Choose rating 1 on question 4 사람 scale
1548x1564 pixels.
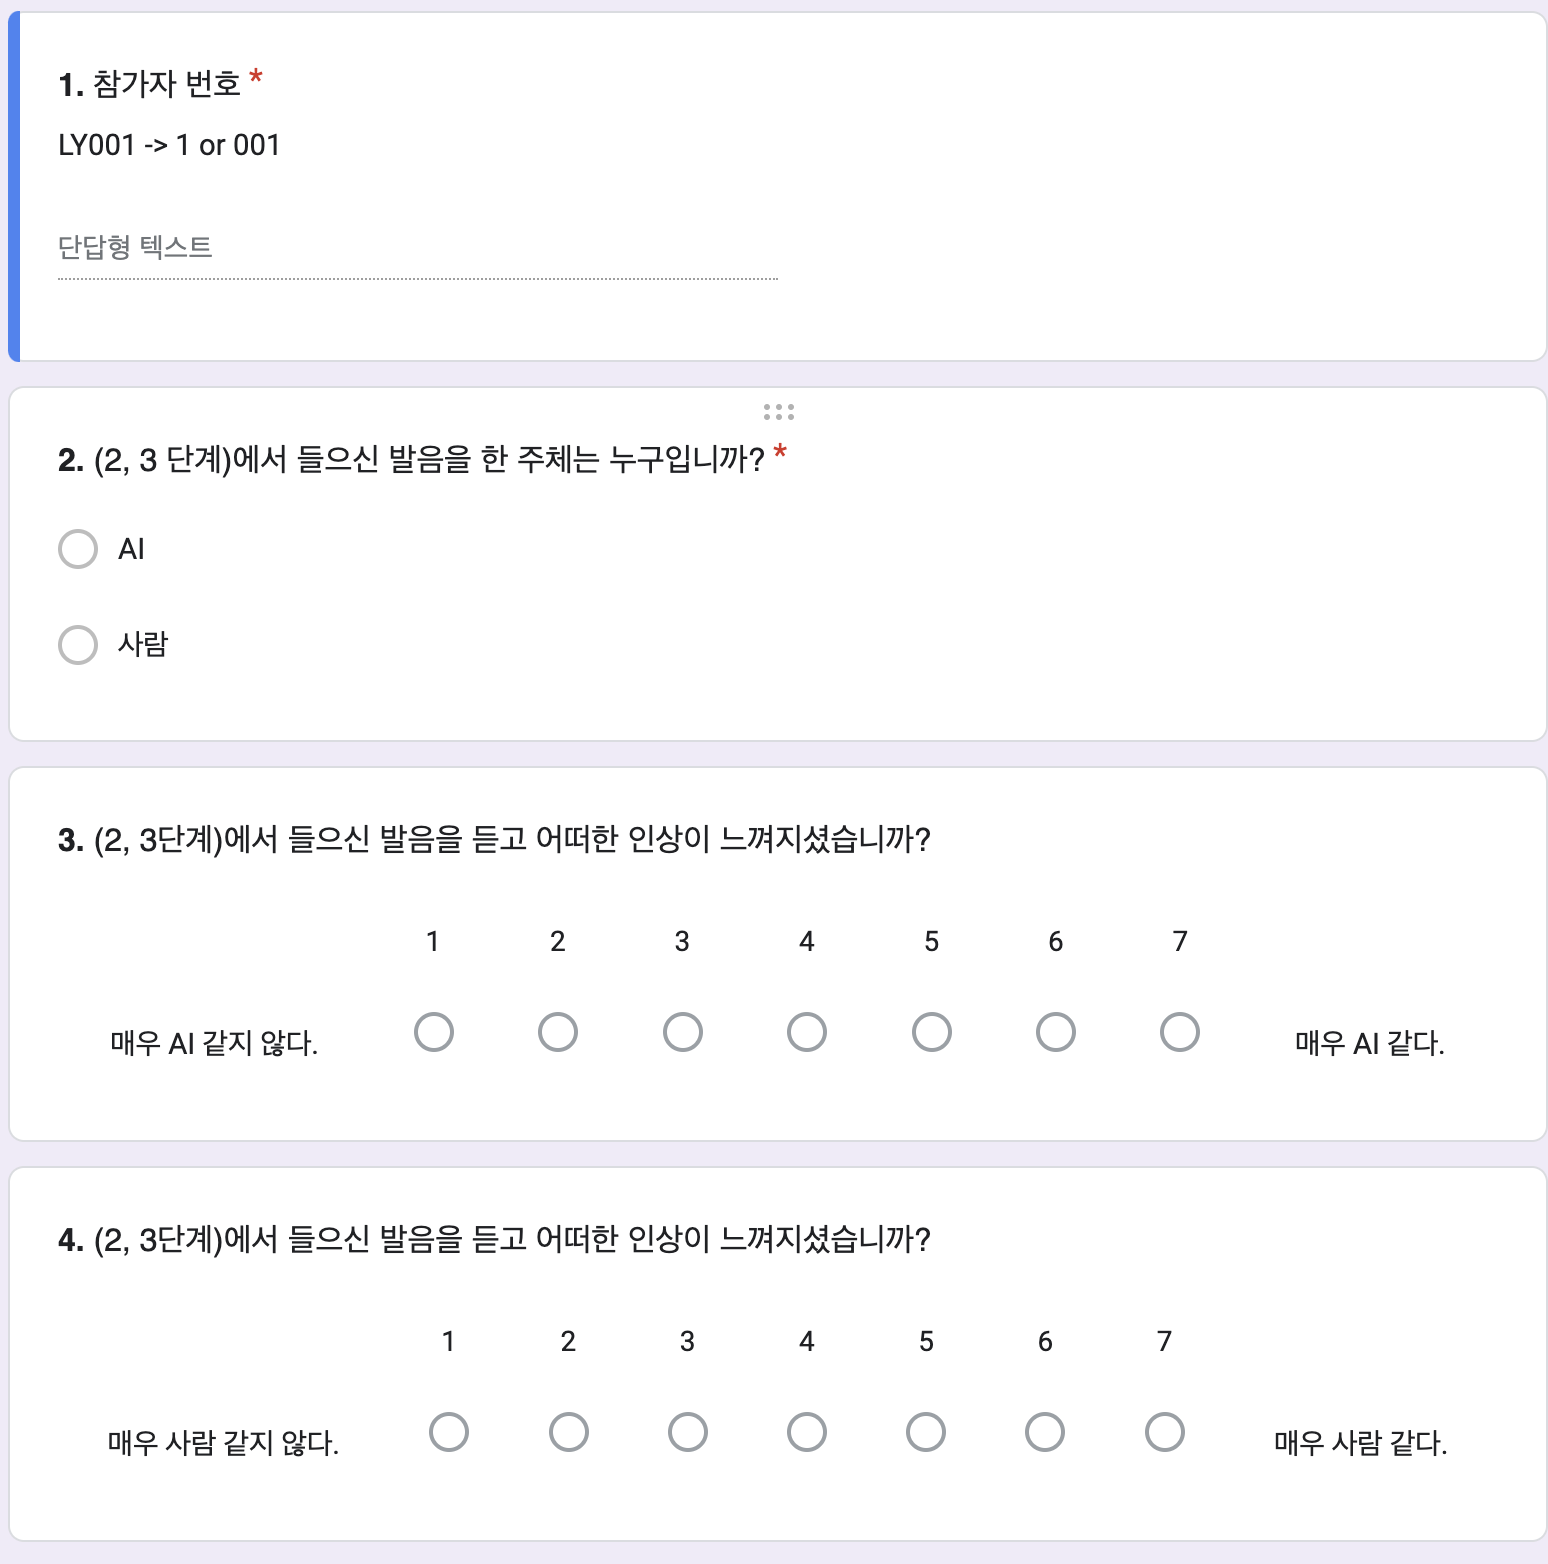[x=449, y=1432]
